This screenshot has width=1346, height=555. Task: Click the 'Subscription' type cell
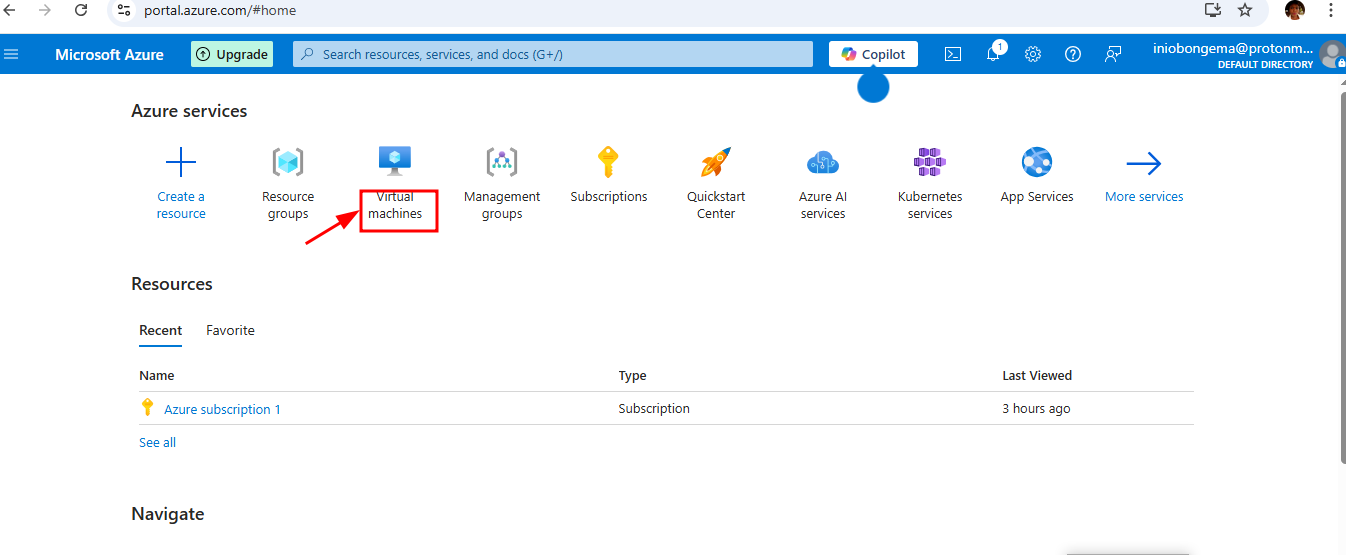[x=654, y=408]
